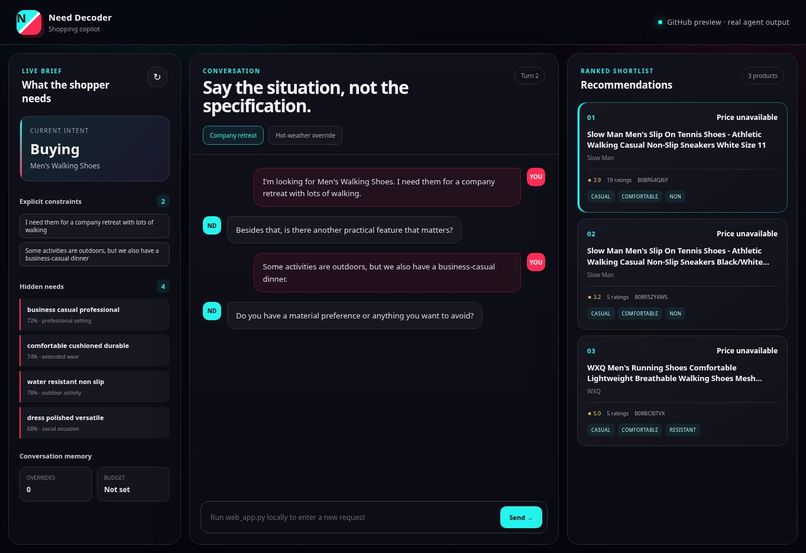The image size is (806, 553).
Task: Click the Explicit constraints count badge 2
Action: tap(163, 201)
